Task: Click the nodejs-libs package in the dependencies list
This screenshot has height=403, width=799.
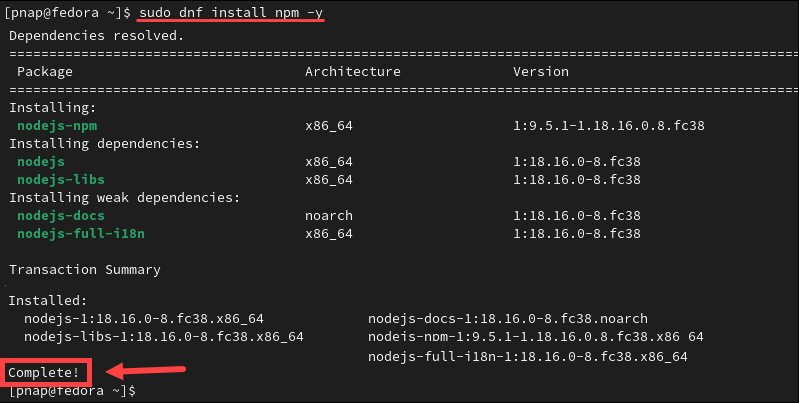Action: [x=61, y=179]
